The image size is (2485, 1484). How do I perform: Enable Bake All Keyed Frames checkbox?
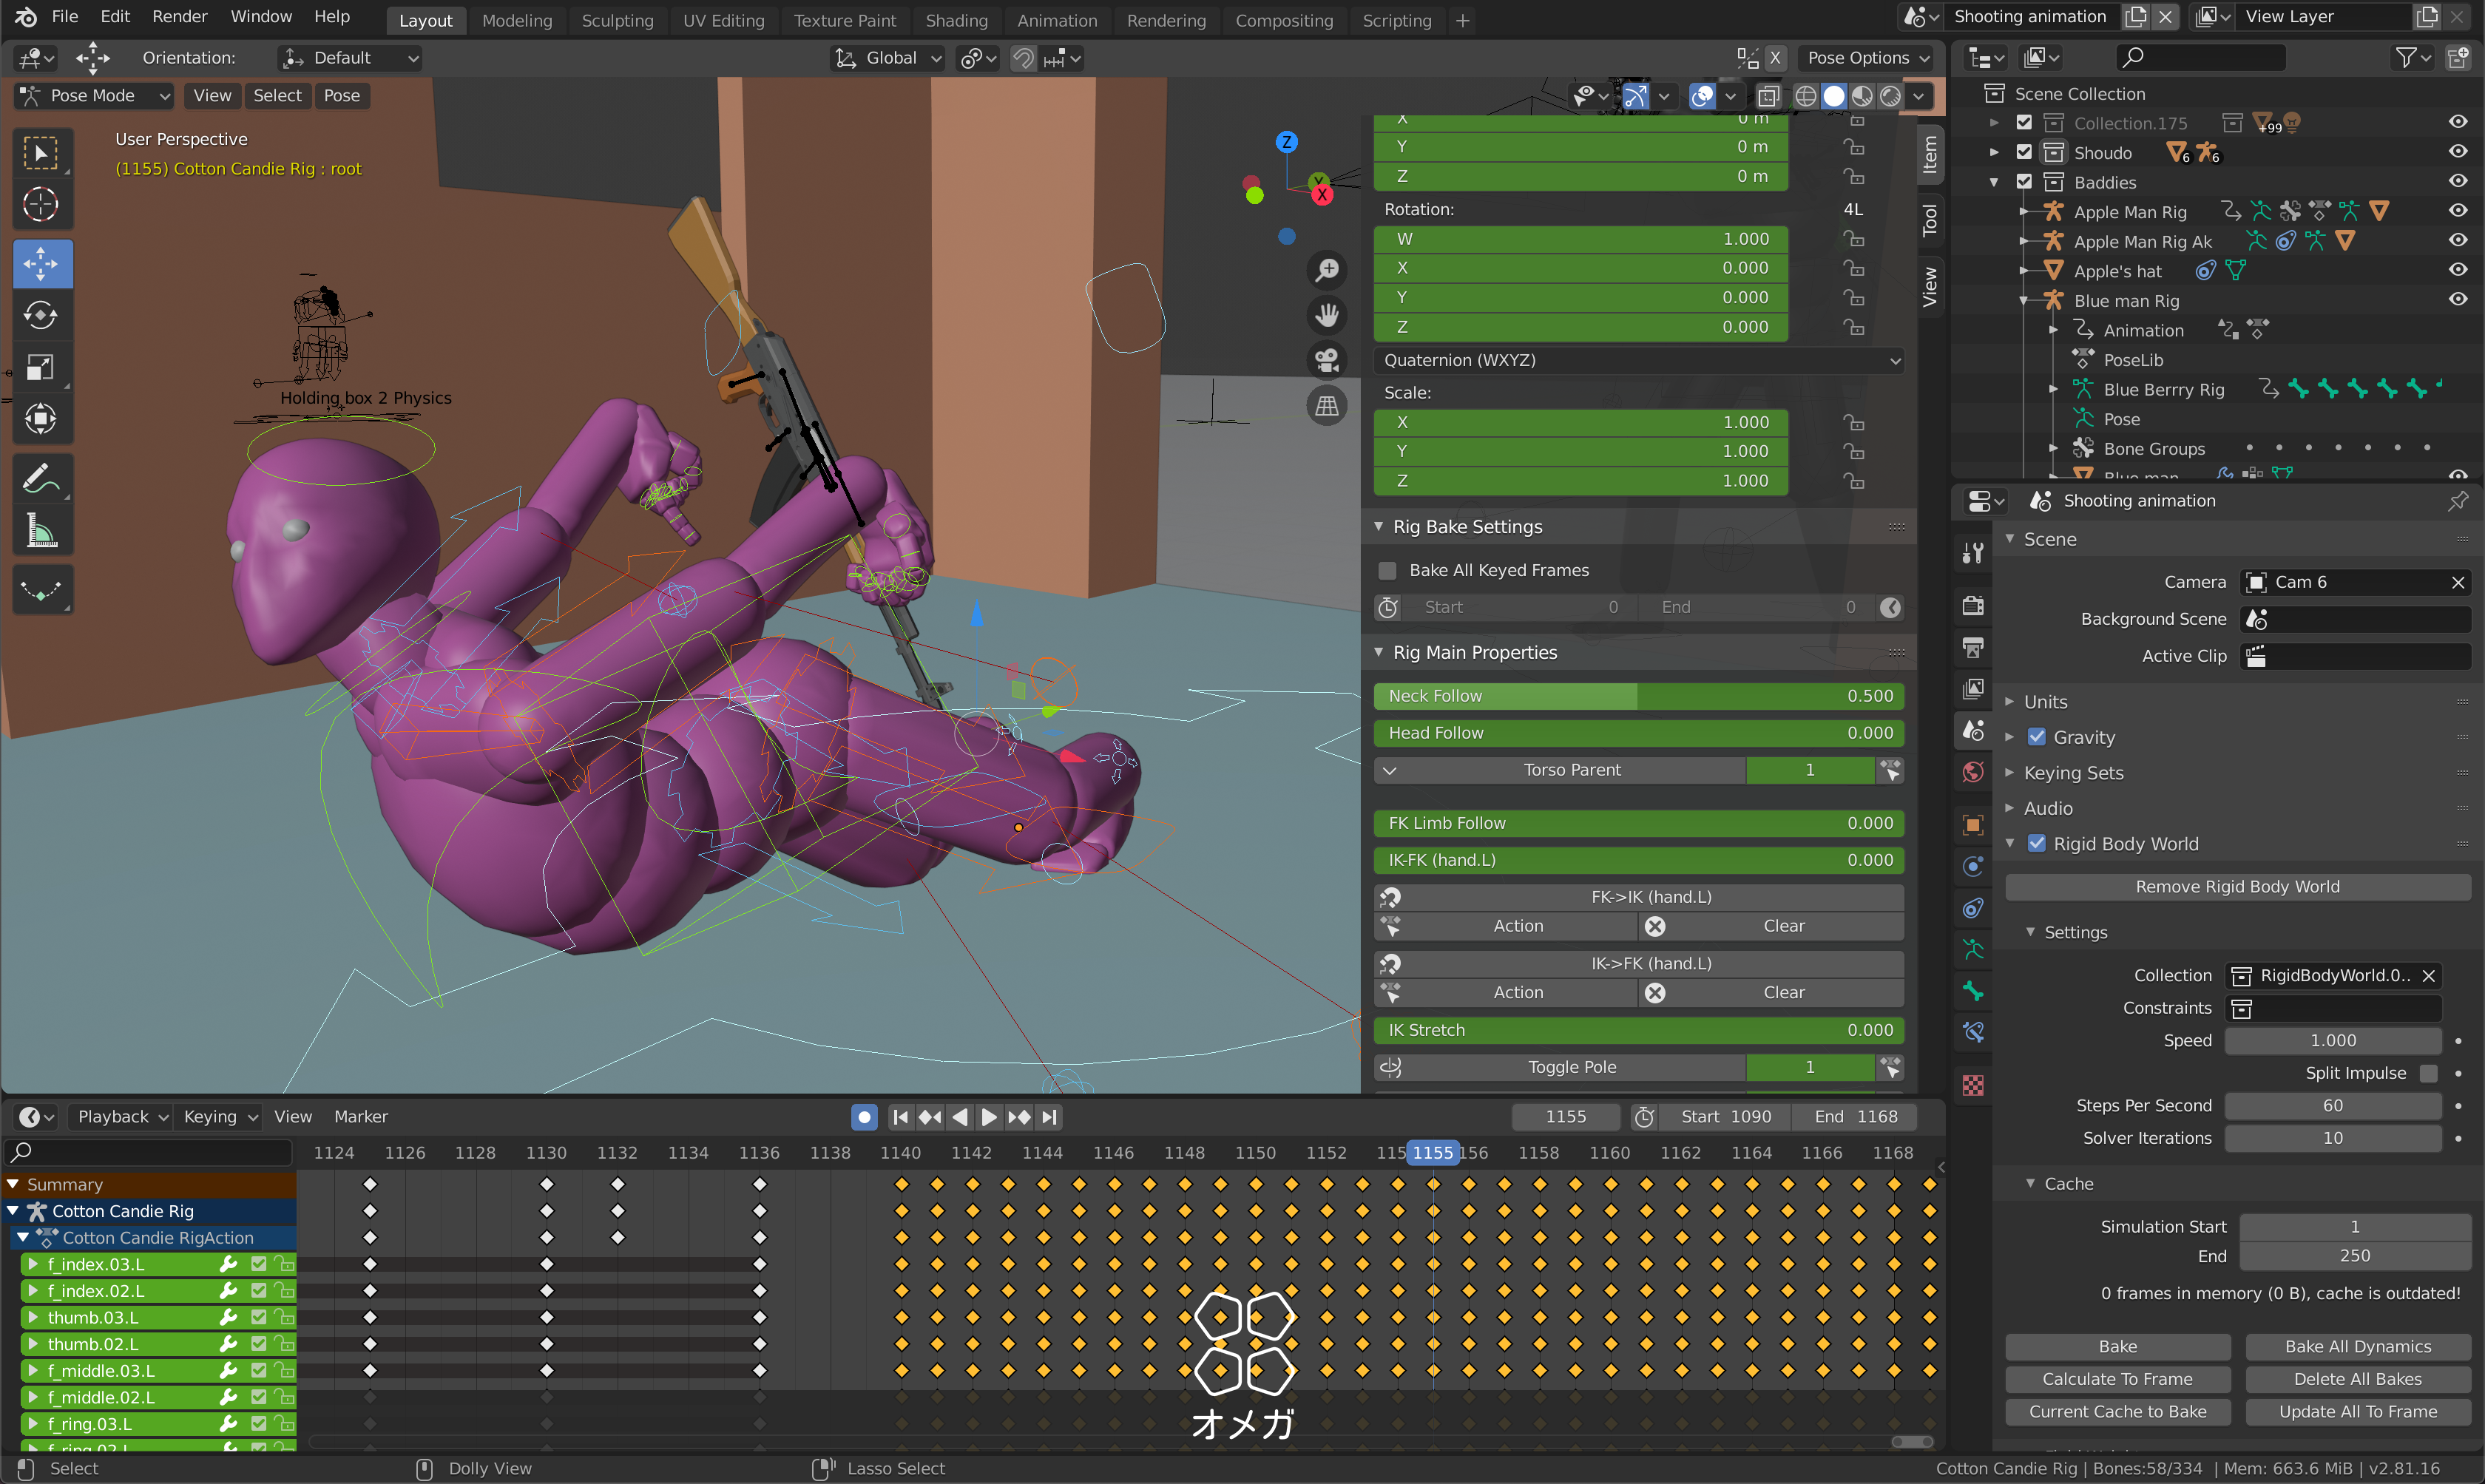1387,570
